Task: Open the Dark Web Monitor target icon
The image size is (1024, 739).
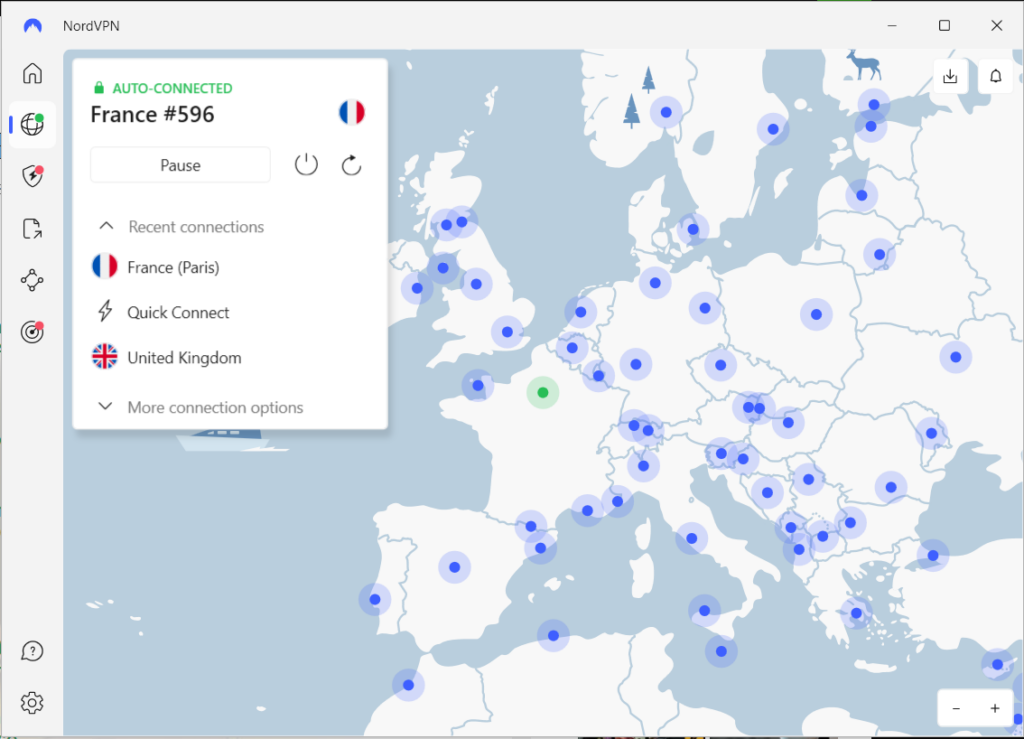Action: point(32,332)
